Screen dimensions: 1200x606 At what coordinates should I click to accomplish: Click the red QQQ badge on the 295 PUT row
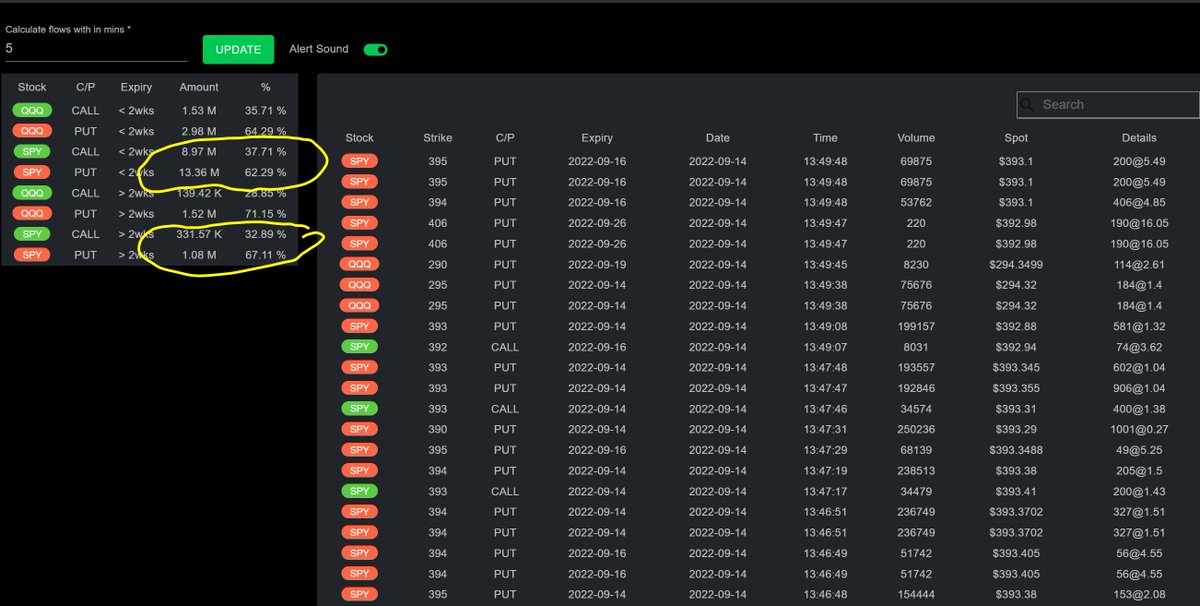[359, 284]
